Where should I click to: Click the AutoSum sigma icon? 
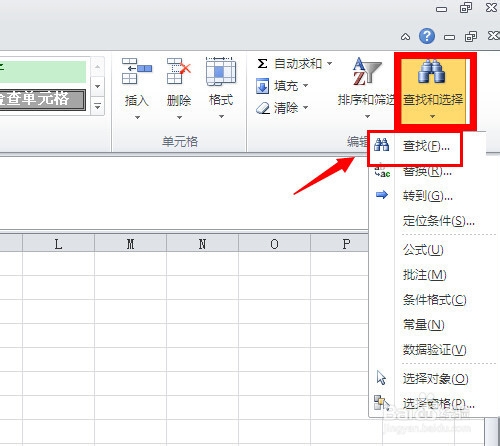pos(262,63)
